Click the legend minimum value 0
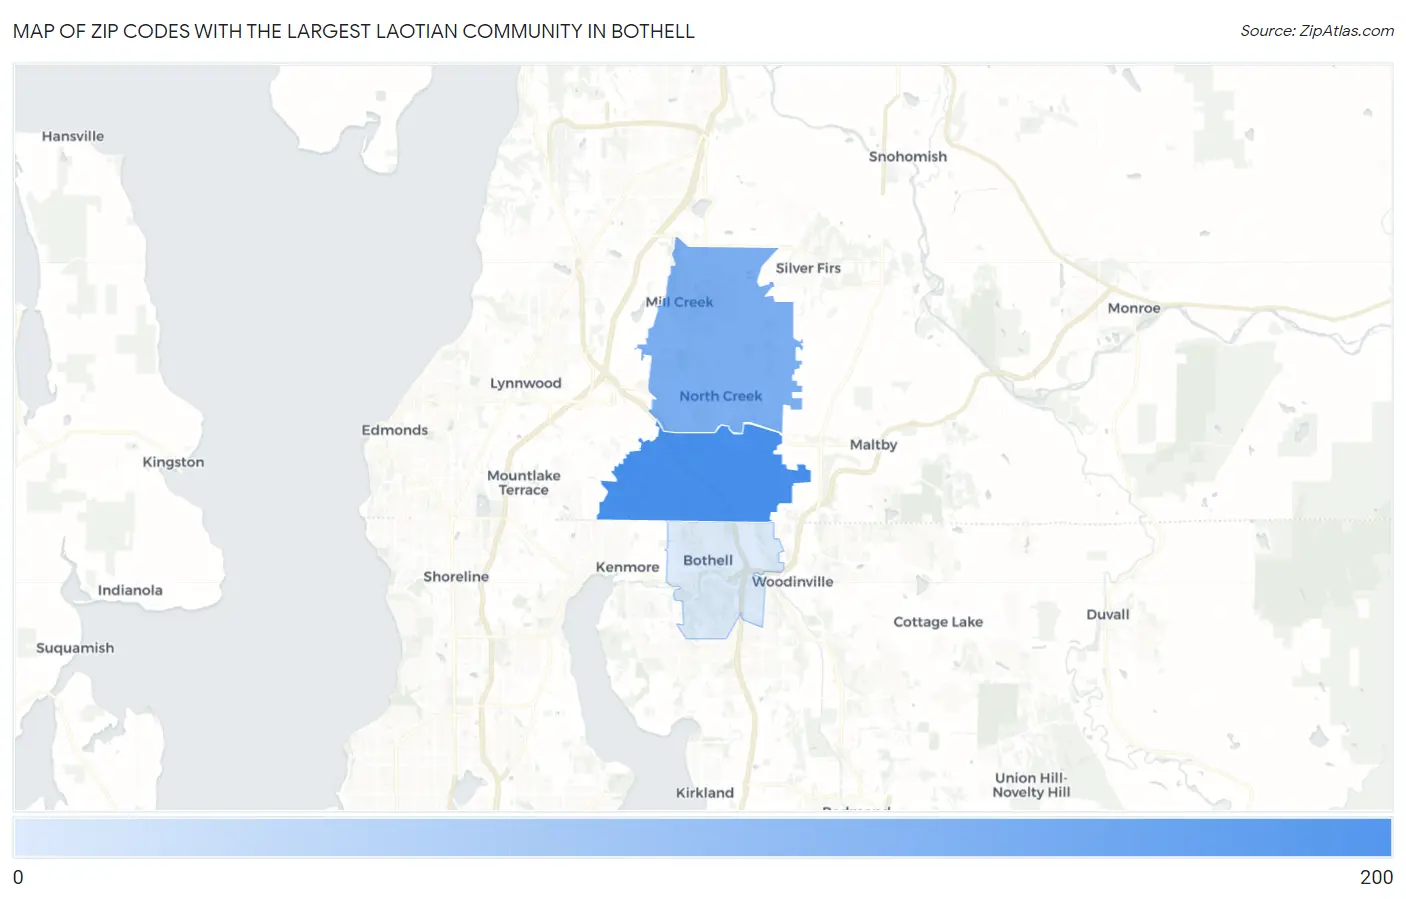Screen dimensions: 1406x899 (x=18, y=877)
